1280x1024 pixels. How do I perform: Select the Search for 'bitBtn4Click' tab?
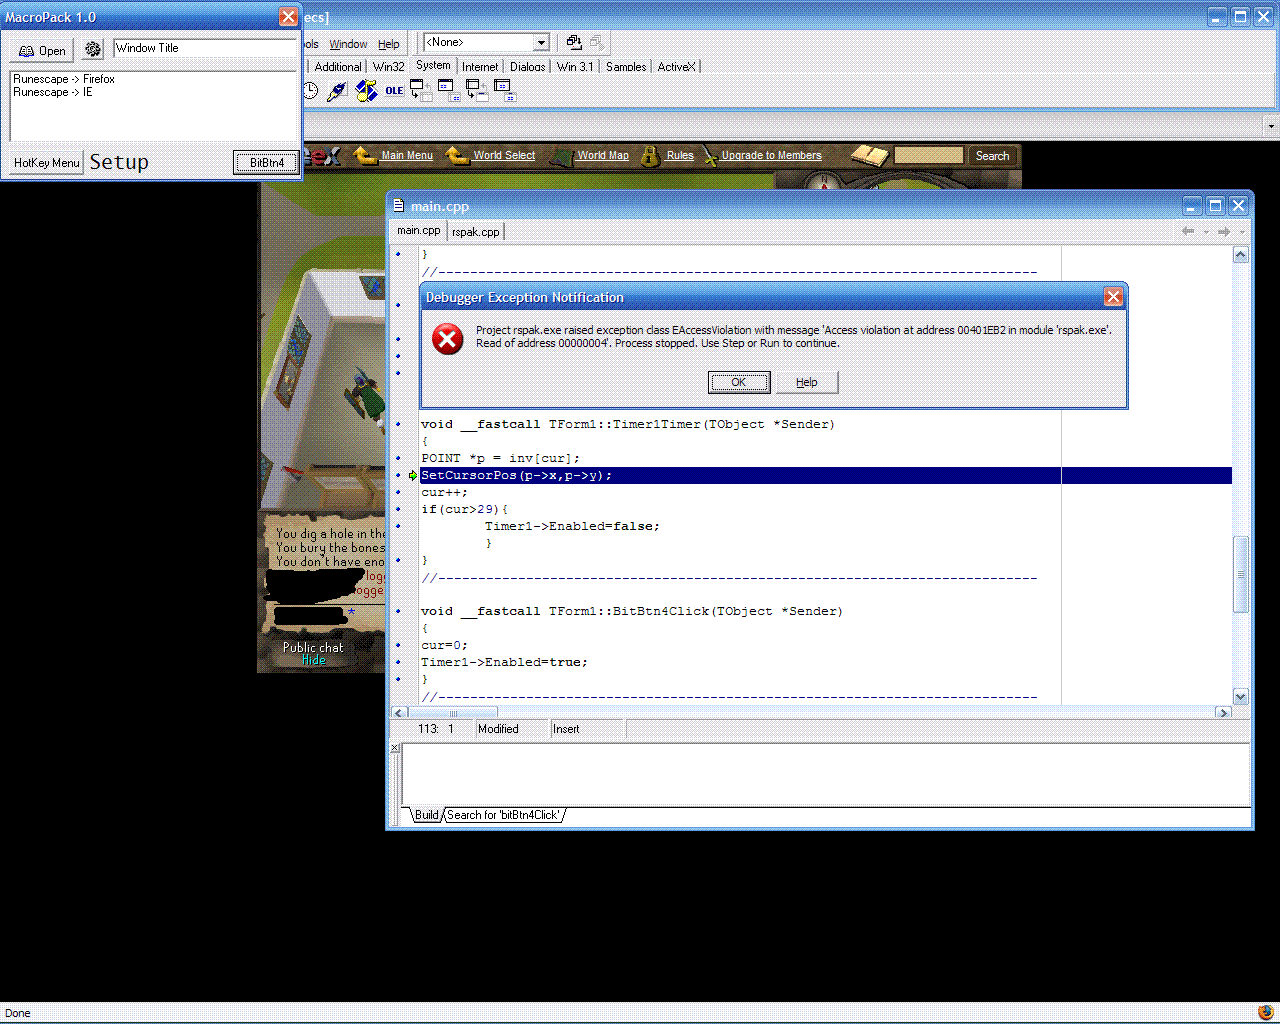point(503,815)
